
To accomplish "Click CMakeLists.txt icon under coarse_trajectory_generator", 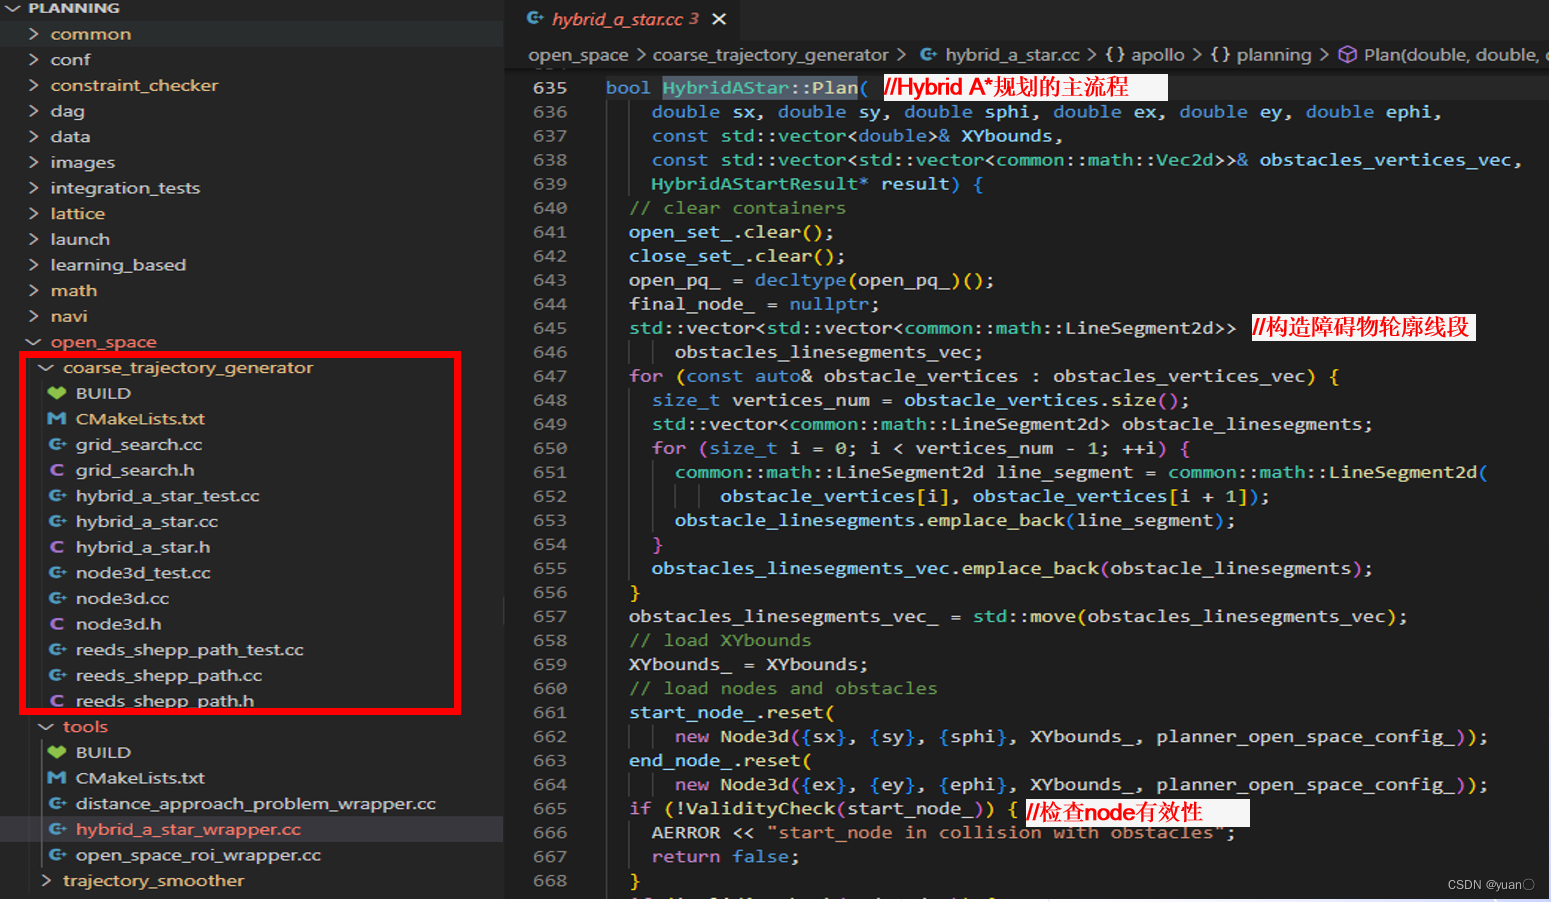I will coord(57,419).
